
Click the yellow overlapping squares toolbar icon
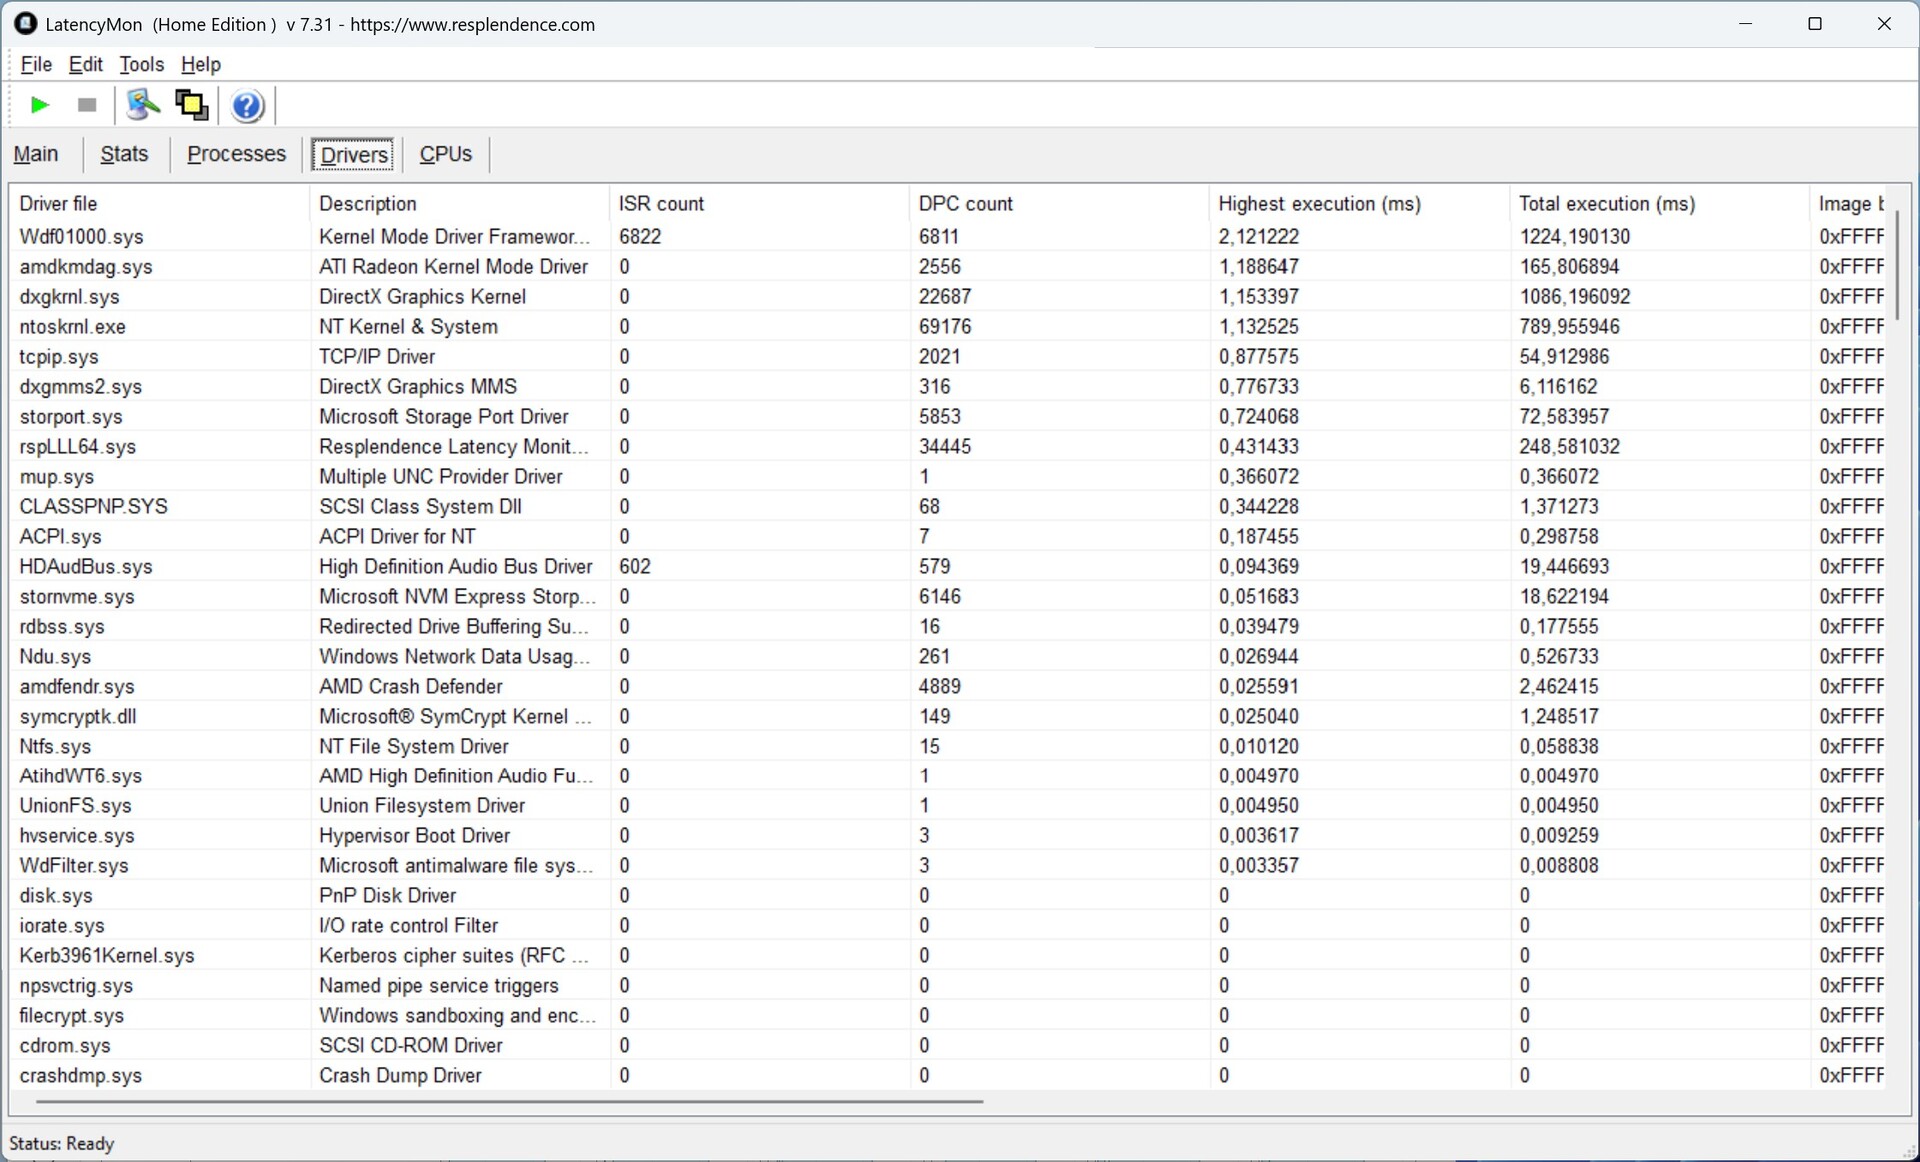[191, 105]
